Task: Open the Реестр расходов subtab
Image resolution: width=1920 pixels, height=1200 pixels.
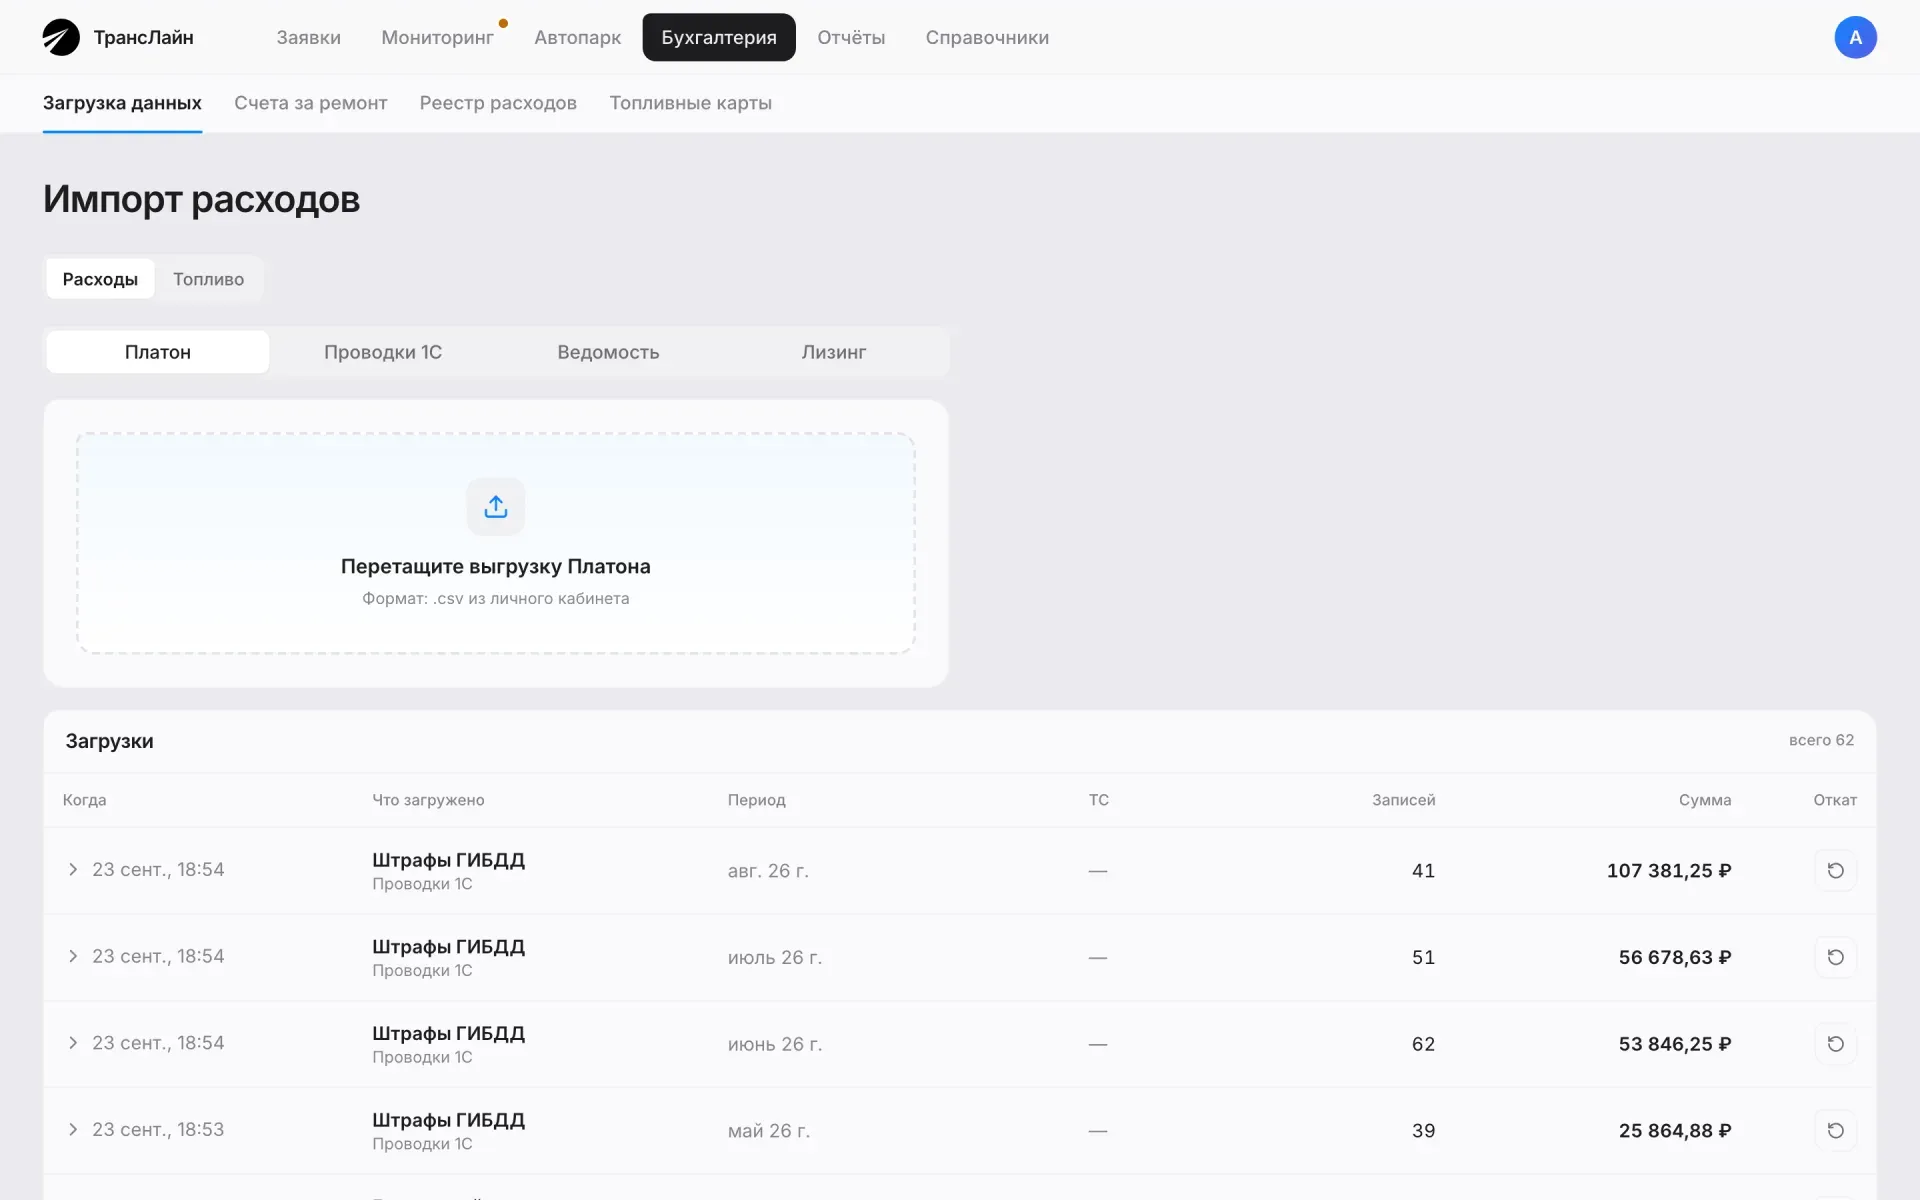Action: click(x=498, y=103)
